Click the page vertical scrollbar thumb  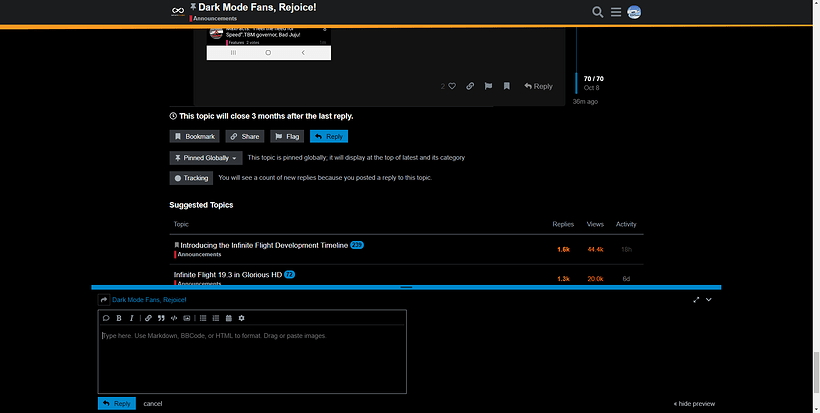point(816,372)
